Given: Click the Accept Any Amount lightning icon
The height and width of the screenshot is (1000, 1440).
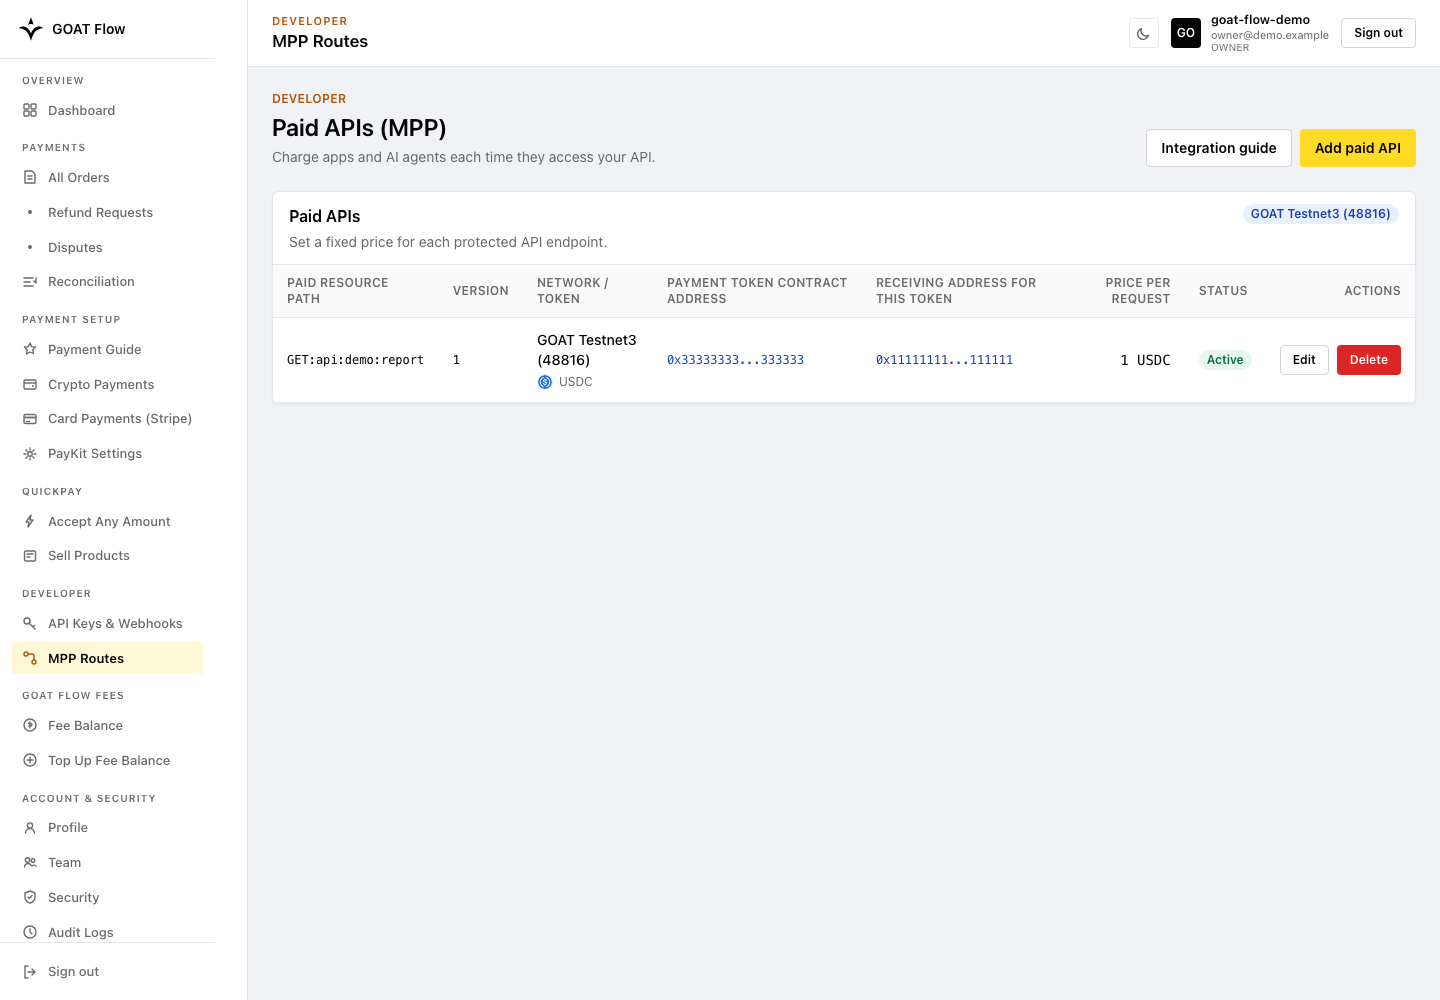Looking at the screenshot, I should click(x=30, y=521).
